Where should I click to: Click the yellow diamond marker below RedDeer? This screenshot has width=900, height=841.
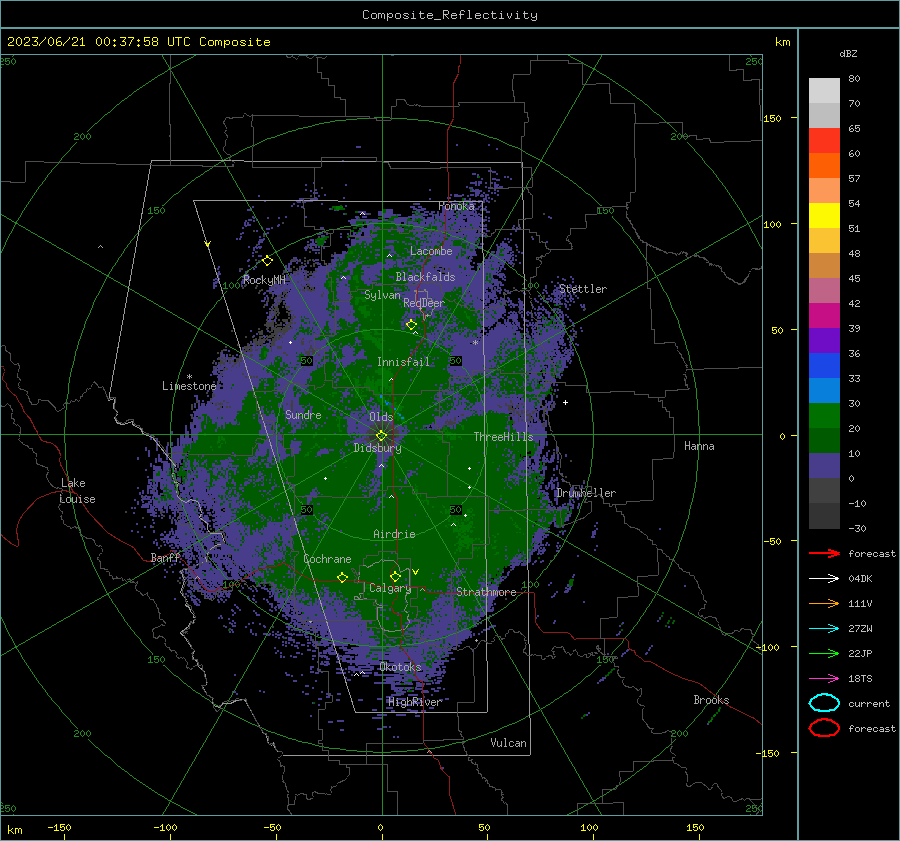411,325
